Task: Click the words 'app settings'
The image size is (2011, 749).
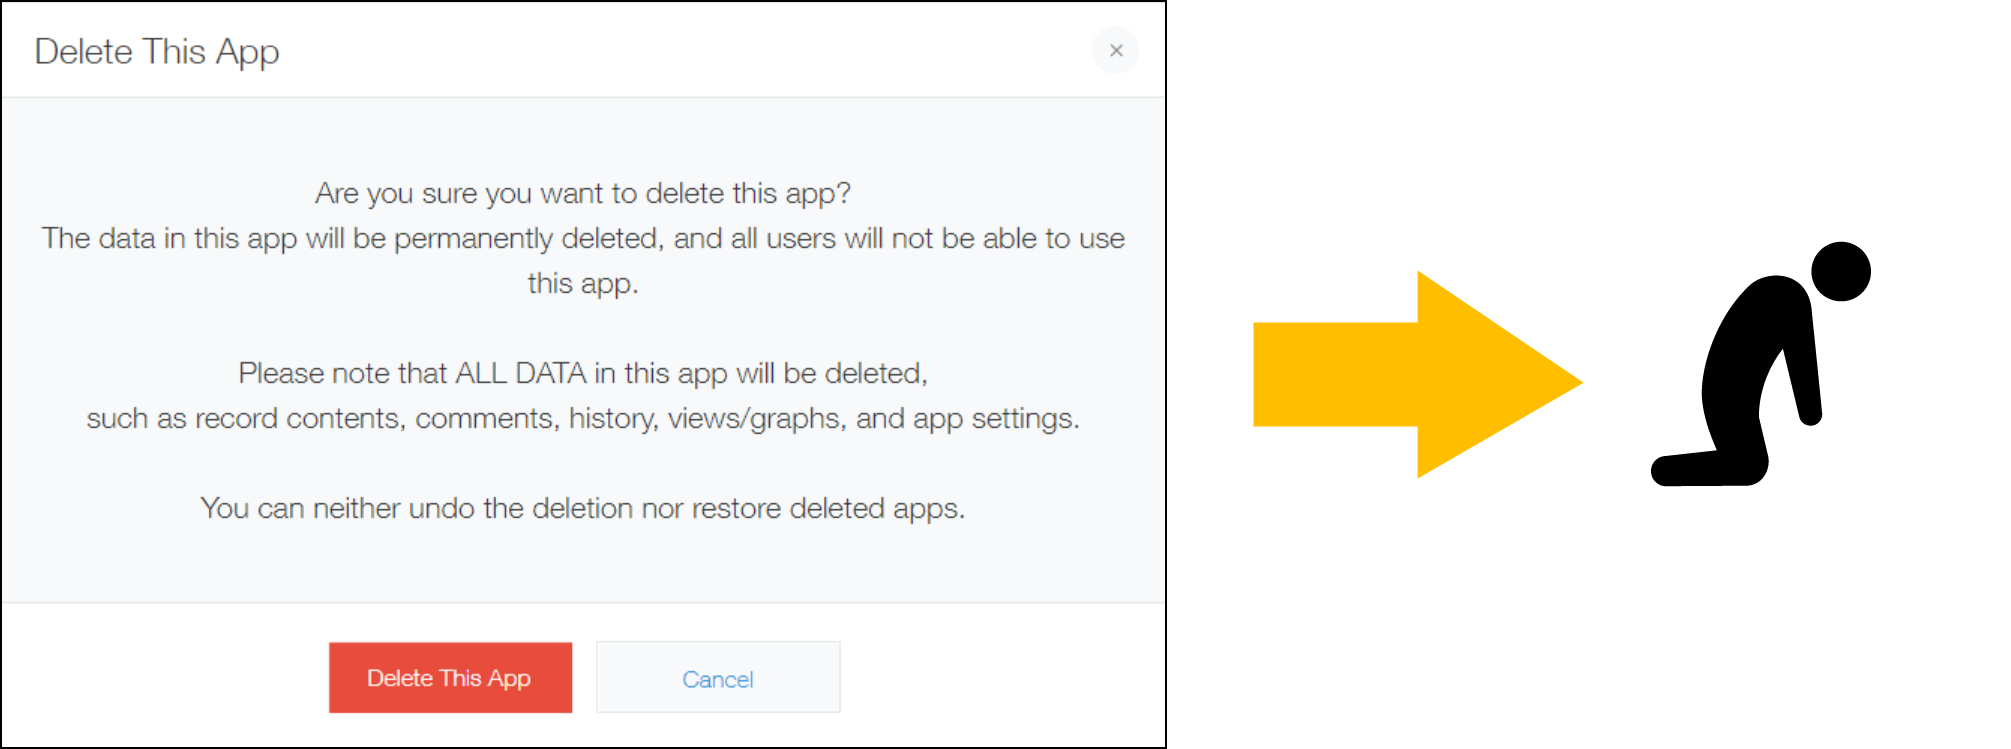Action: click(x=995, y=418)
